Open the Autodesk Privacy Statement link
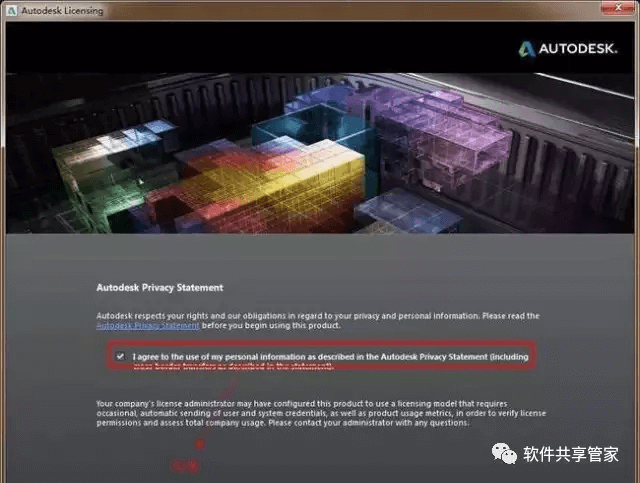This screenshot has width=640, height=483. [x=148, y=325]
